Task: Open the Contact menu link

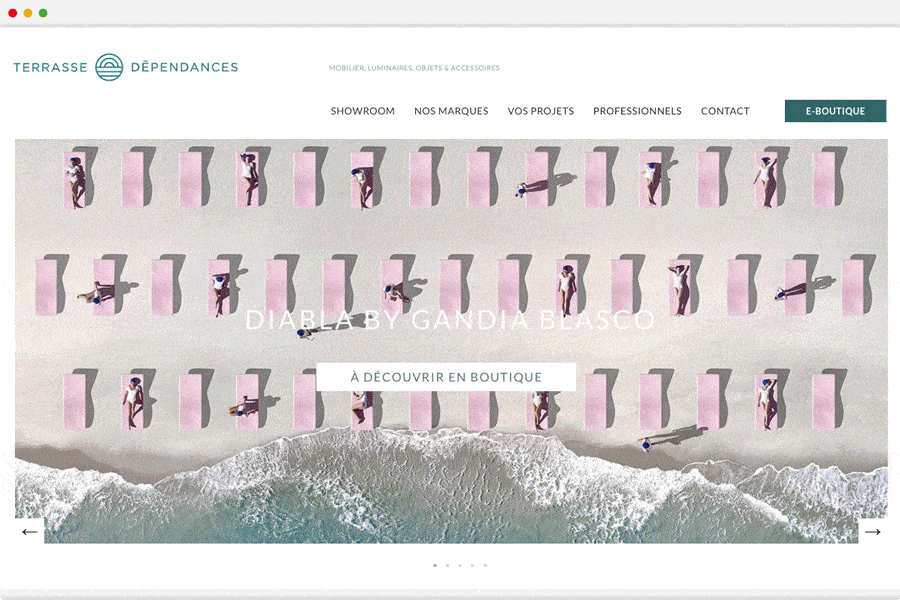Action: point(725,111)
